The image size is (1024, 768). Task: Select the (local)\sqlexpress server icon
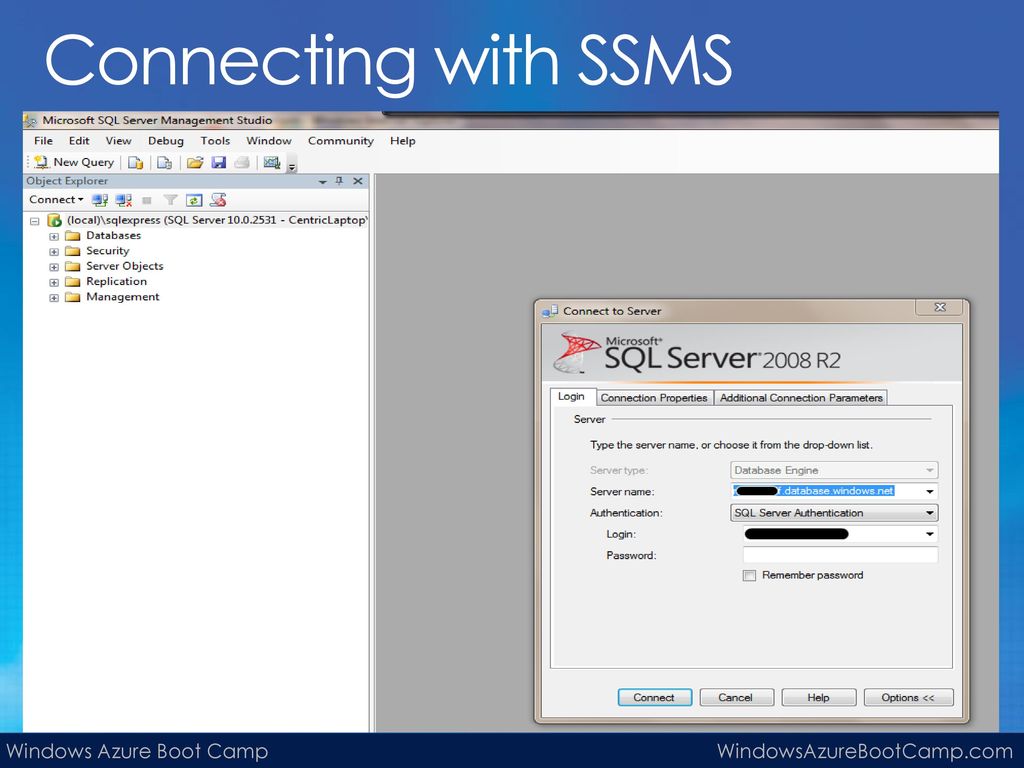(x=54, y=221)
